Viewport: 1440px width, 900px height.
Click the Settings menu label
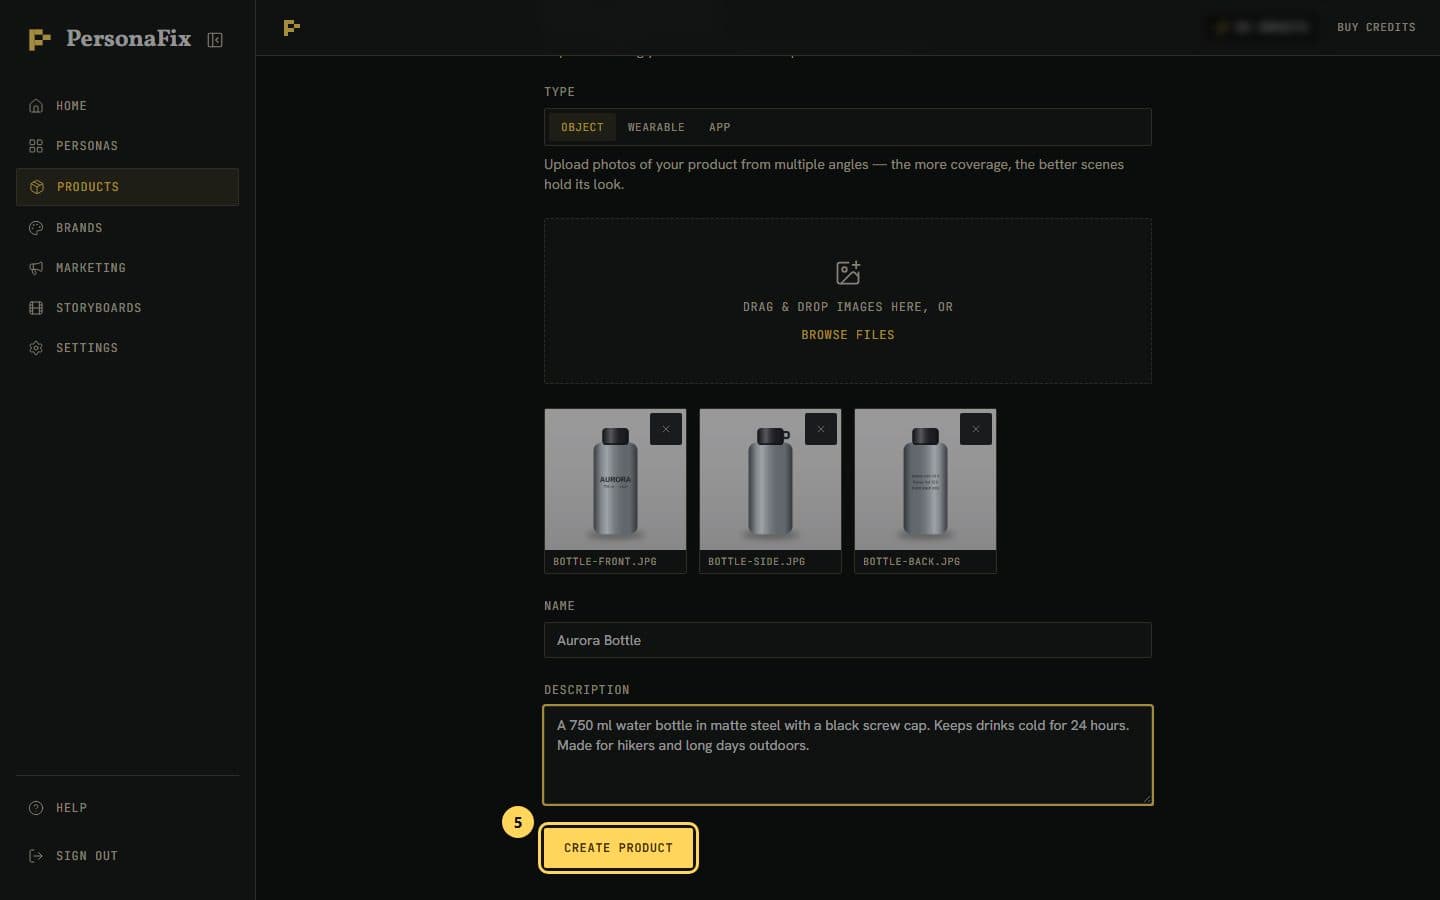pyautogui.click(x=87, y=348)
